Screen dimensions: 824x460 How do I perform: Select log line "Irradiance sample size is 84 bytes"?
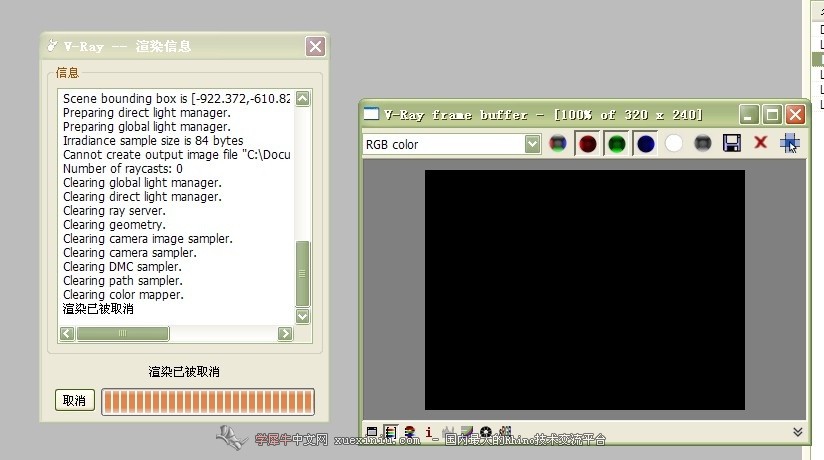pyautogui.click(x=153, y=140)
